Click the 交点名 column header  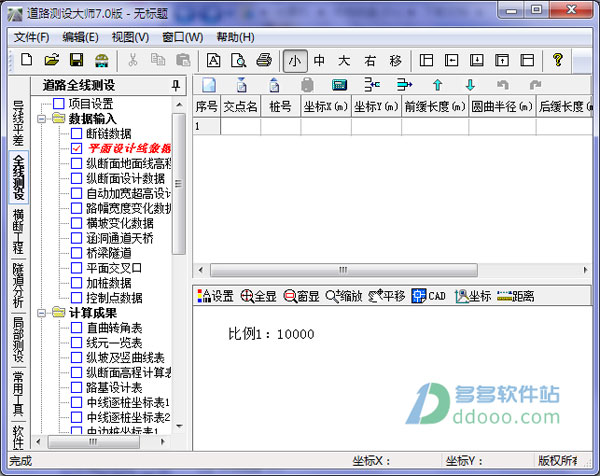pos(240,106)
